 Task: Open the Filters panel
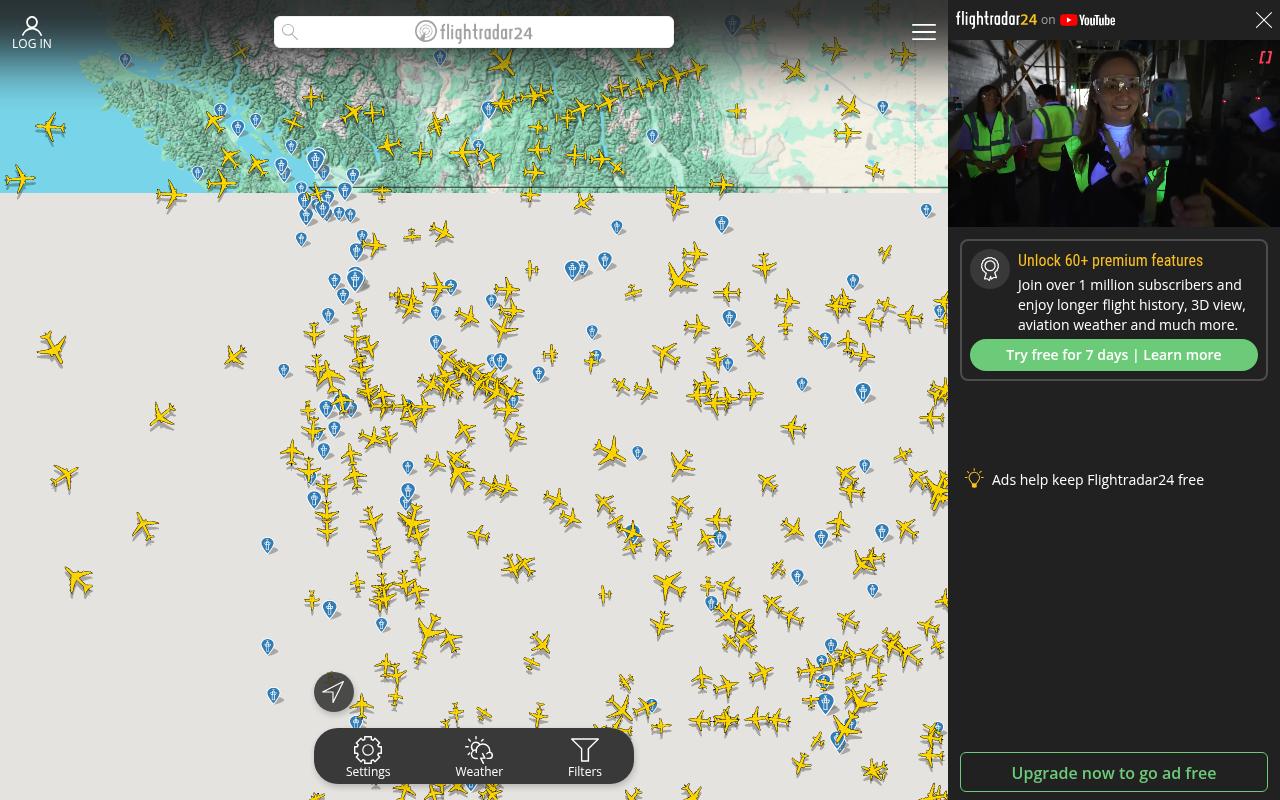[x=585, y=757]
